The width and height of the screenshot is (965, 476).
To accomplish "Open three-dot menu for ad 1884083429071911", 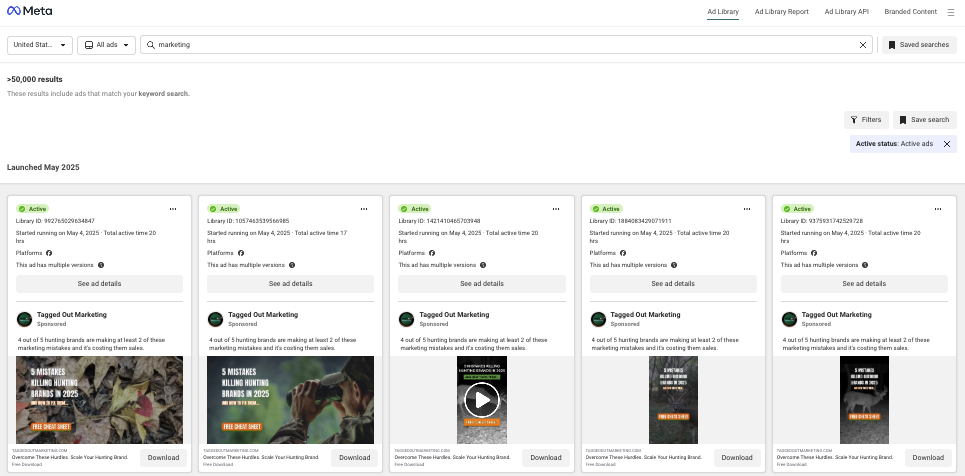I will pos(747,209).
